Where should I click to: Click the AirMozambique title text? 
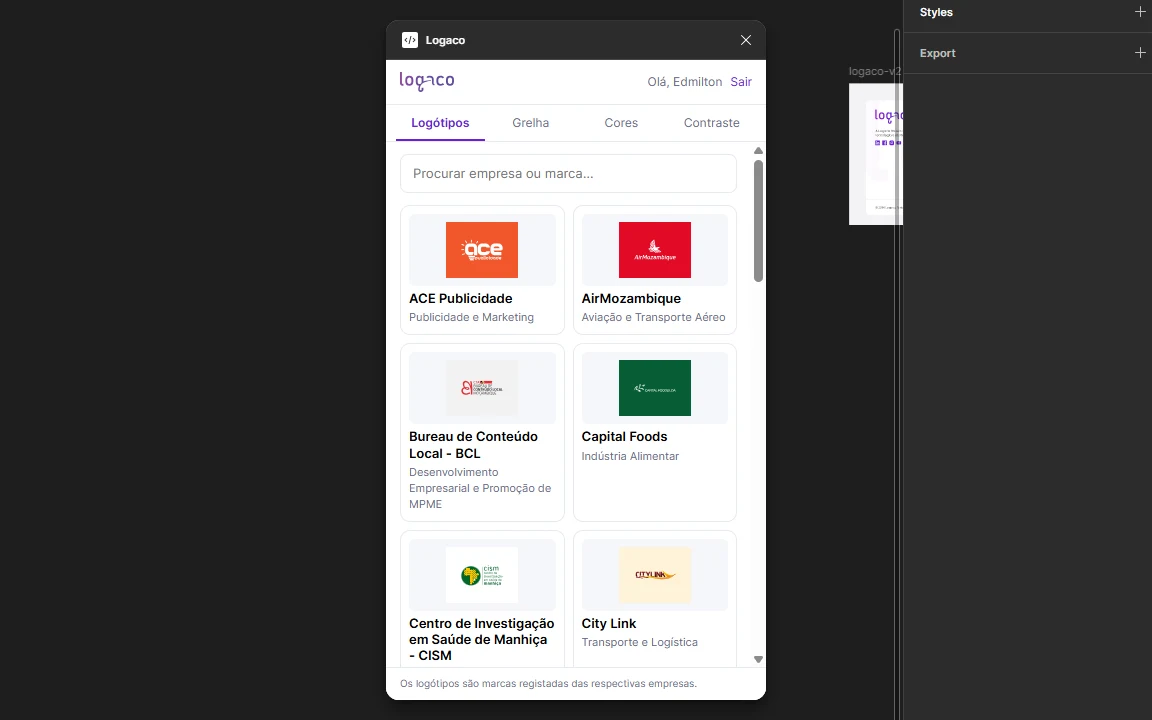click(x=631, y=298)
